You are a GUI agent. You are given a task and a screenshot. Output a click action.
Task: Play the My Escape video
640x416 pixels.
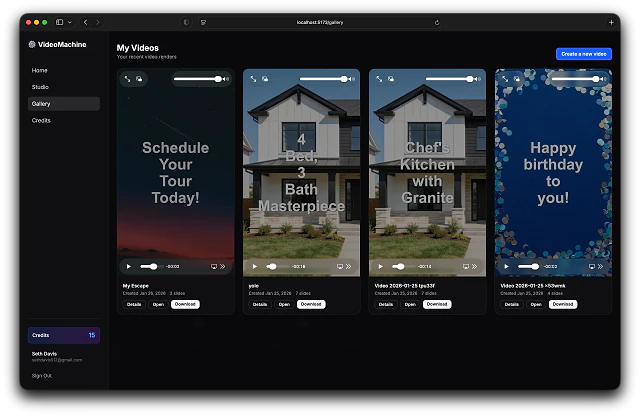coord(128,267)
